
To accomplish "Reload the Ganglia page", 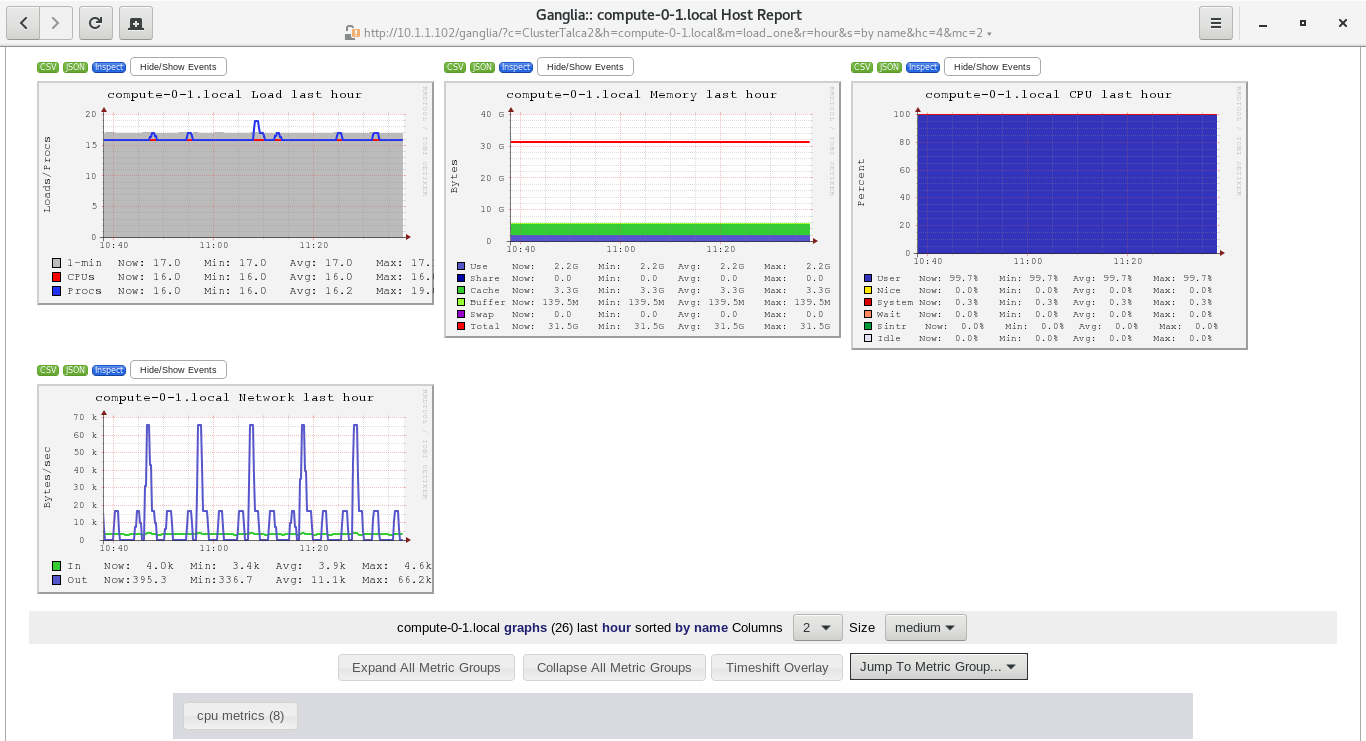I will coord(95,22).
